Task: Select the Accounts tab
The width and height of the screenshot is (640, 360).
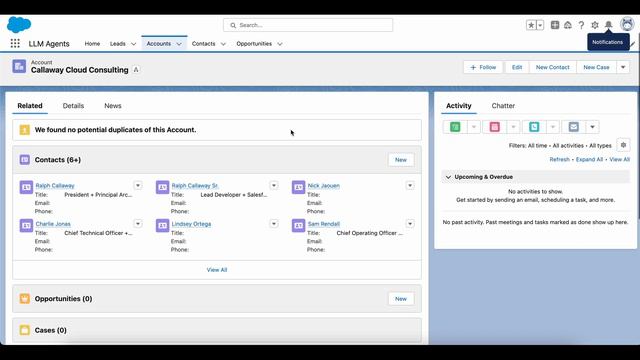Action: click(x=159, y=43)
